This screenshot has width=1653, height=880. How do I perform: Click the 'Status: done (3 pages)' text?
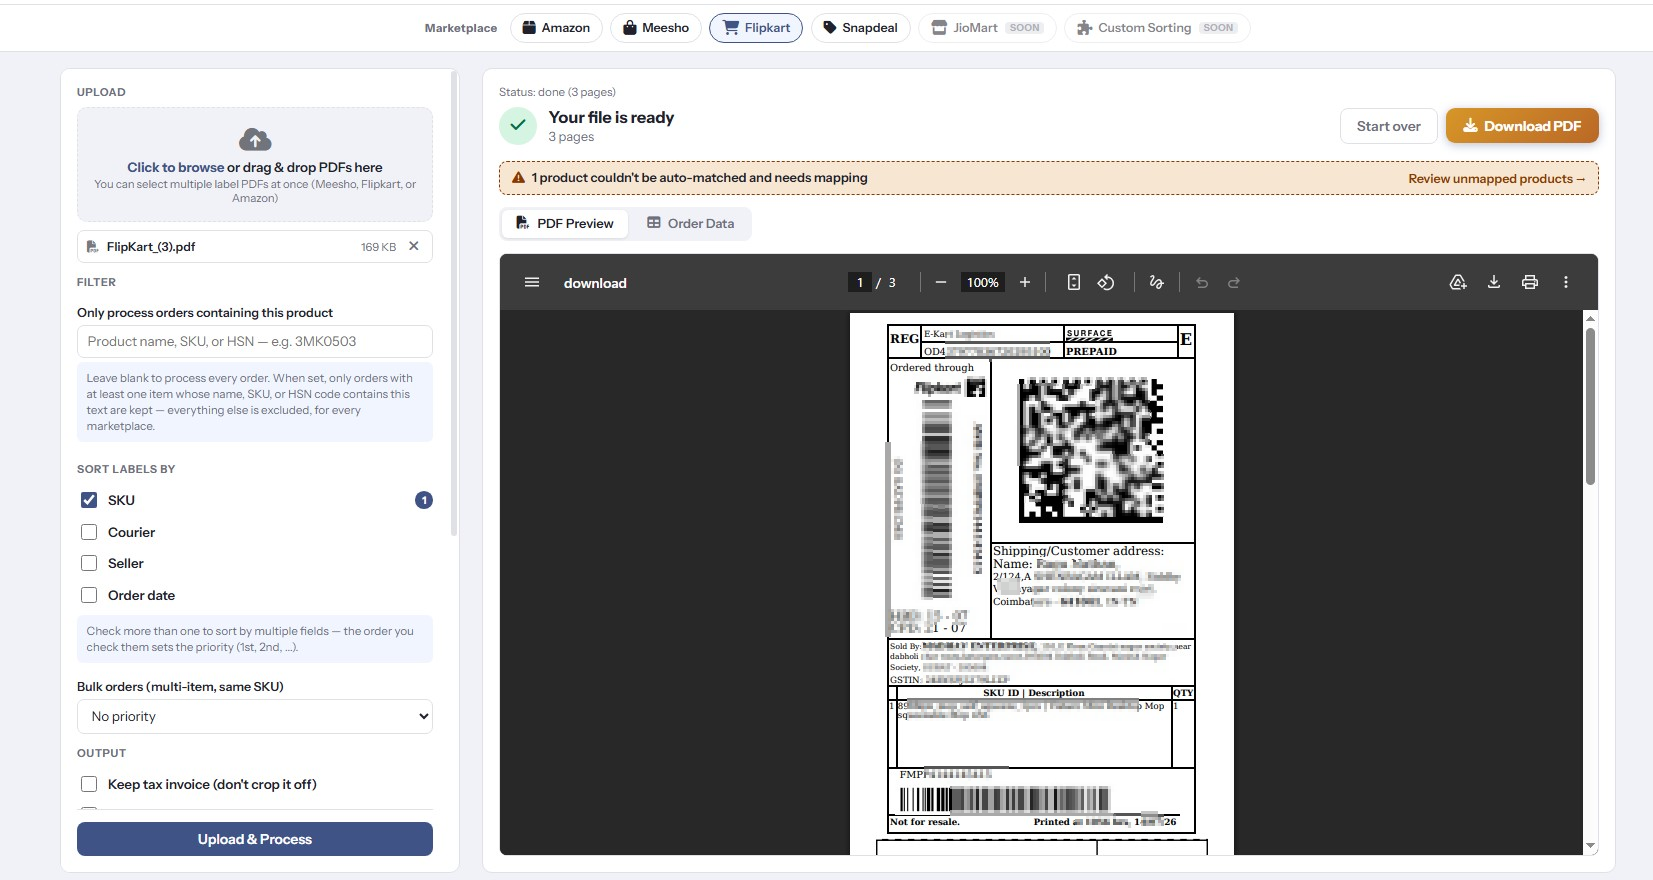[x=557, y=92]
